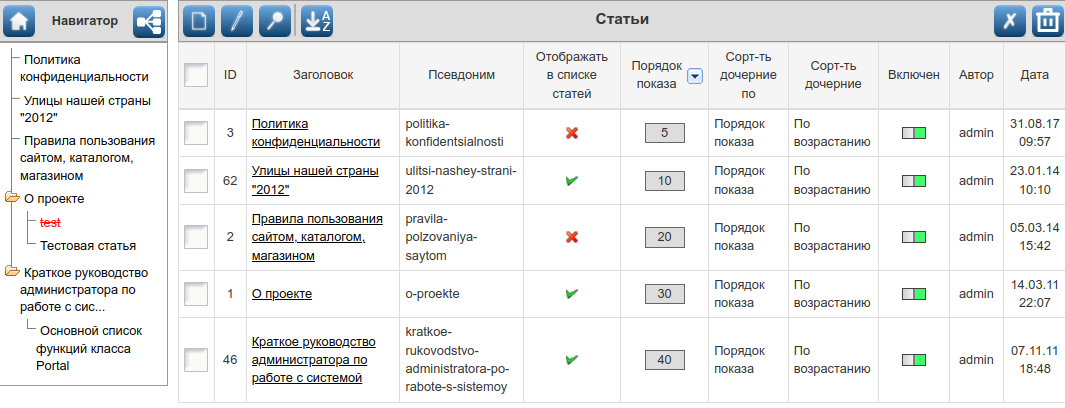
Task: Click the pencil edit icon in toolbar
Action: point(237,21)
